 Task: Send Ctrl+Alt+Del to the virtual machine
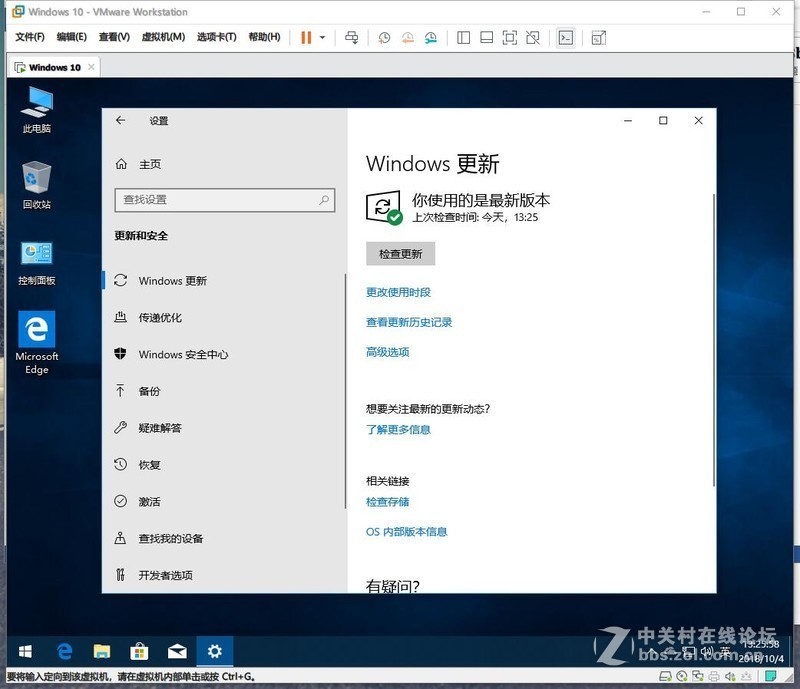tap(352, 37)
